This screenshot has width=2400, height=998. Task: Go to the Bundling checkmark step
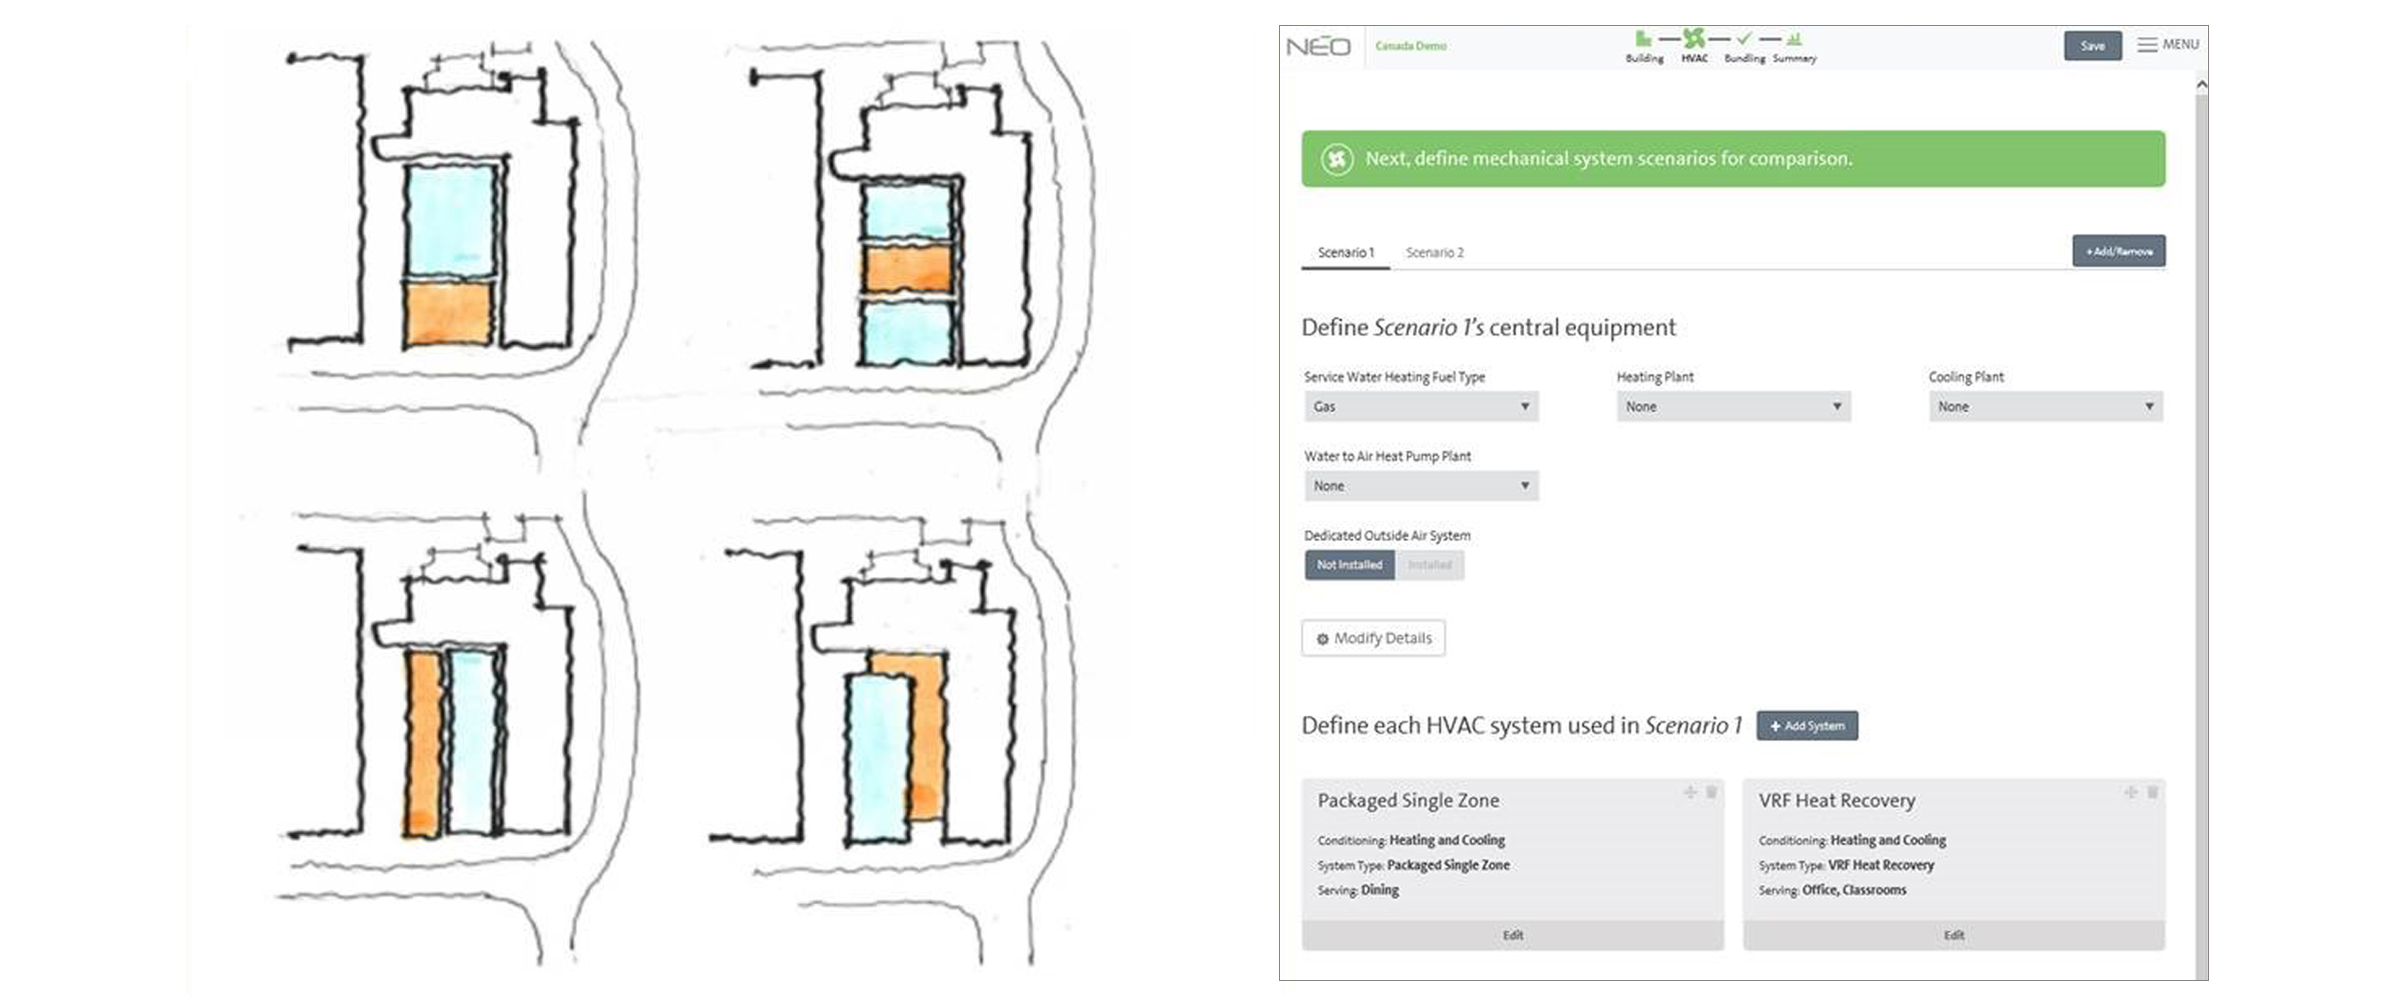pyautogui.click(x=1744, y=39)
